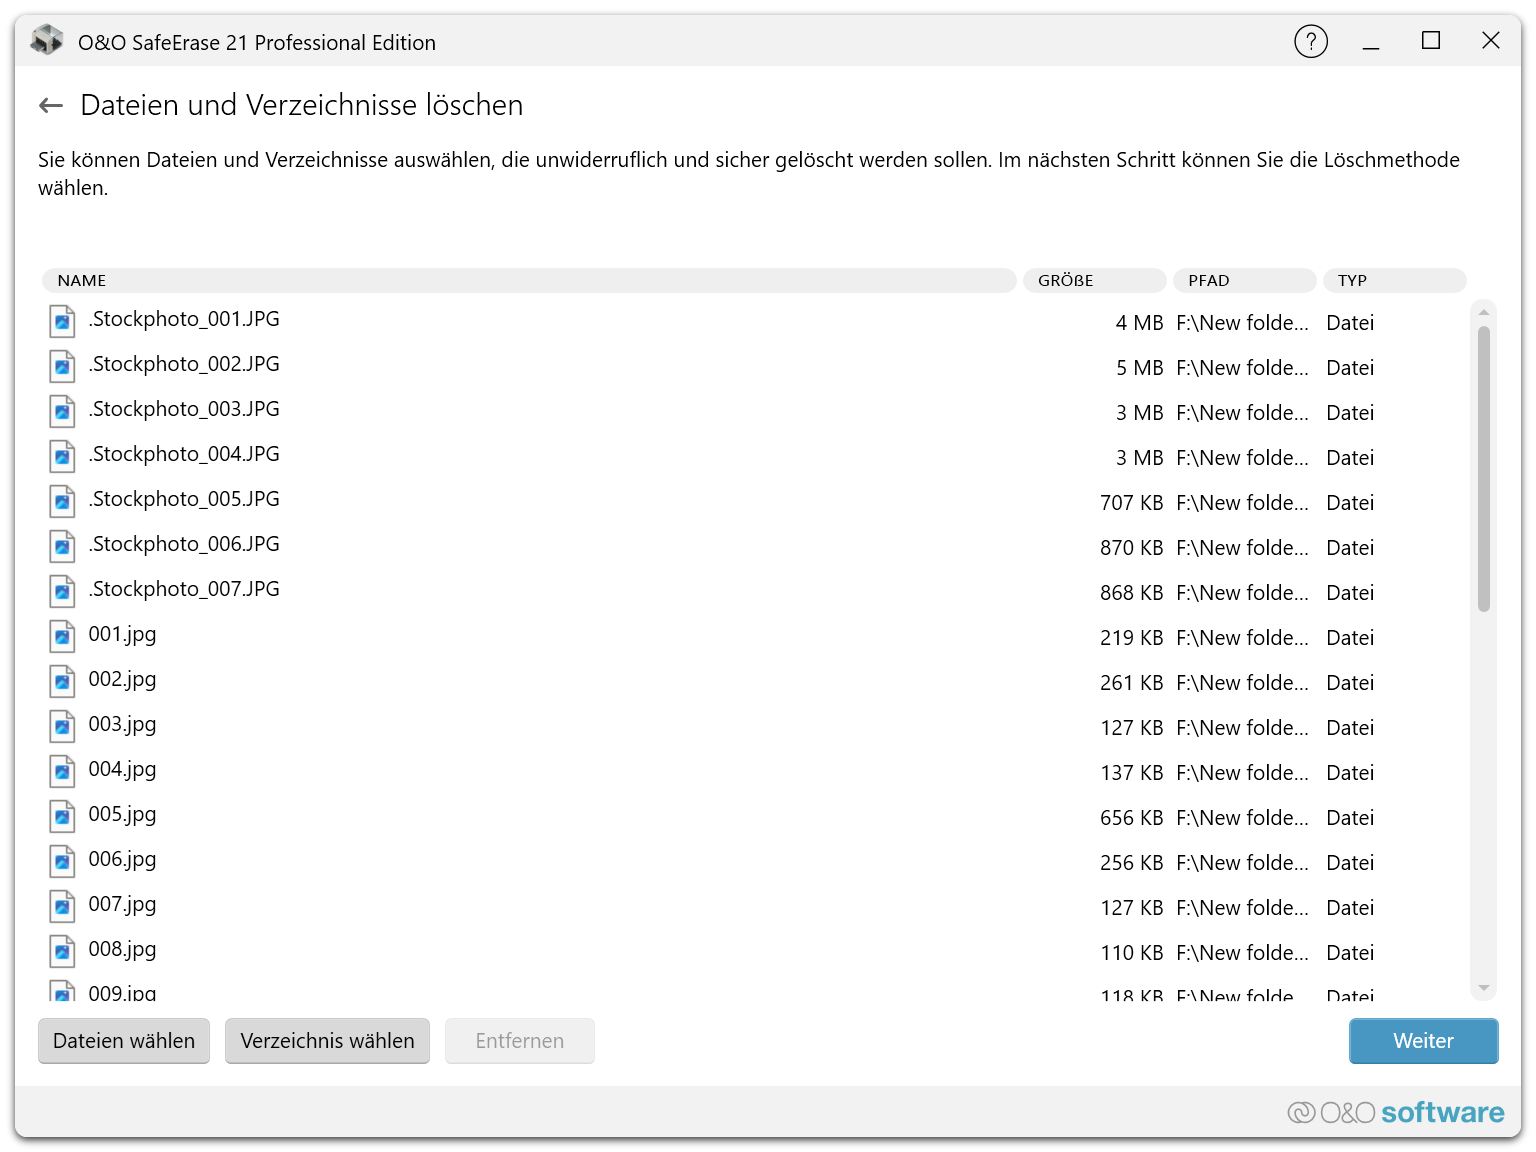The height and width of the screenshot is (1152, 1536).
Task: Click the TYP column header
Action: point(1394,280)
